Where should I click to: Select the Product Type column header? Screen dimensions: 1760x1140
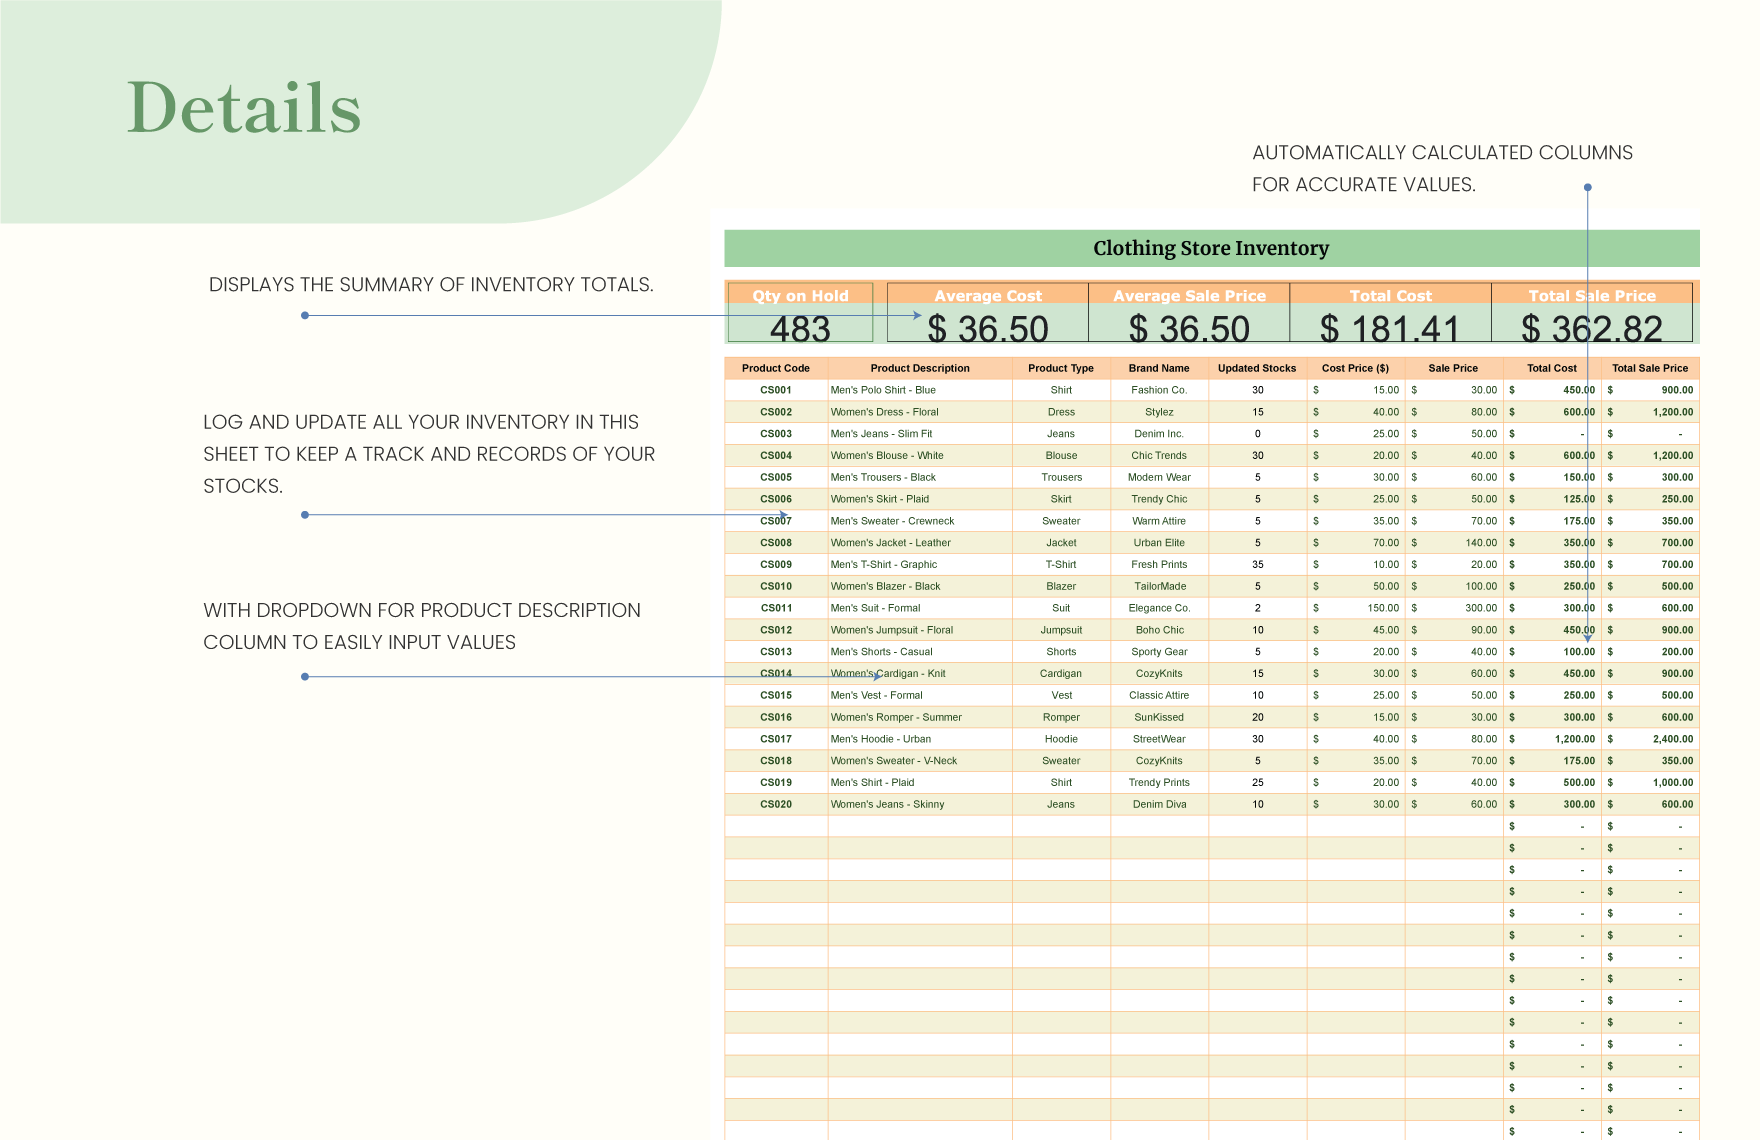tap(1061, 368)
